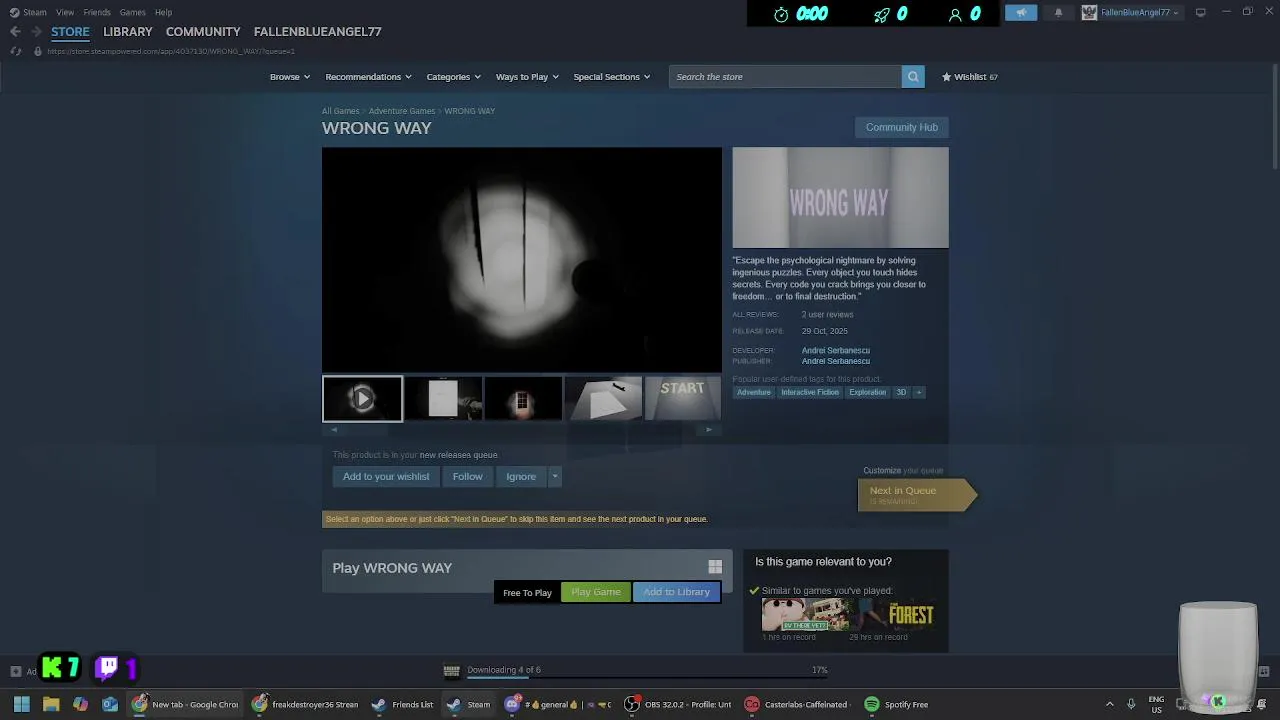Click the Windows platform icon beside Play WRONG WAY

point(715,567)
